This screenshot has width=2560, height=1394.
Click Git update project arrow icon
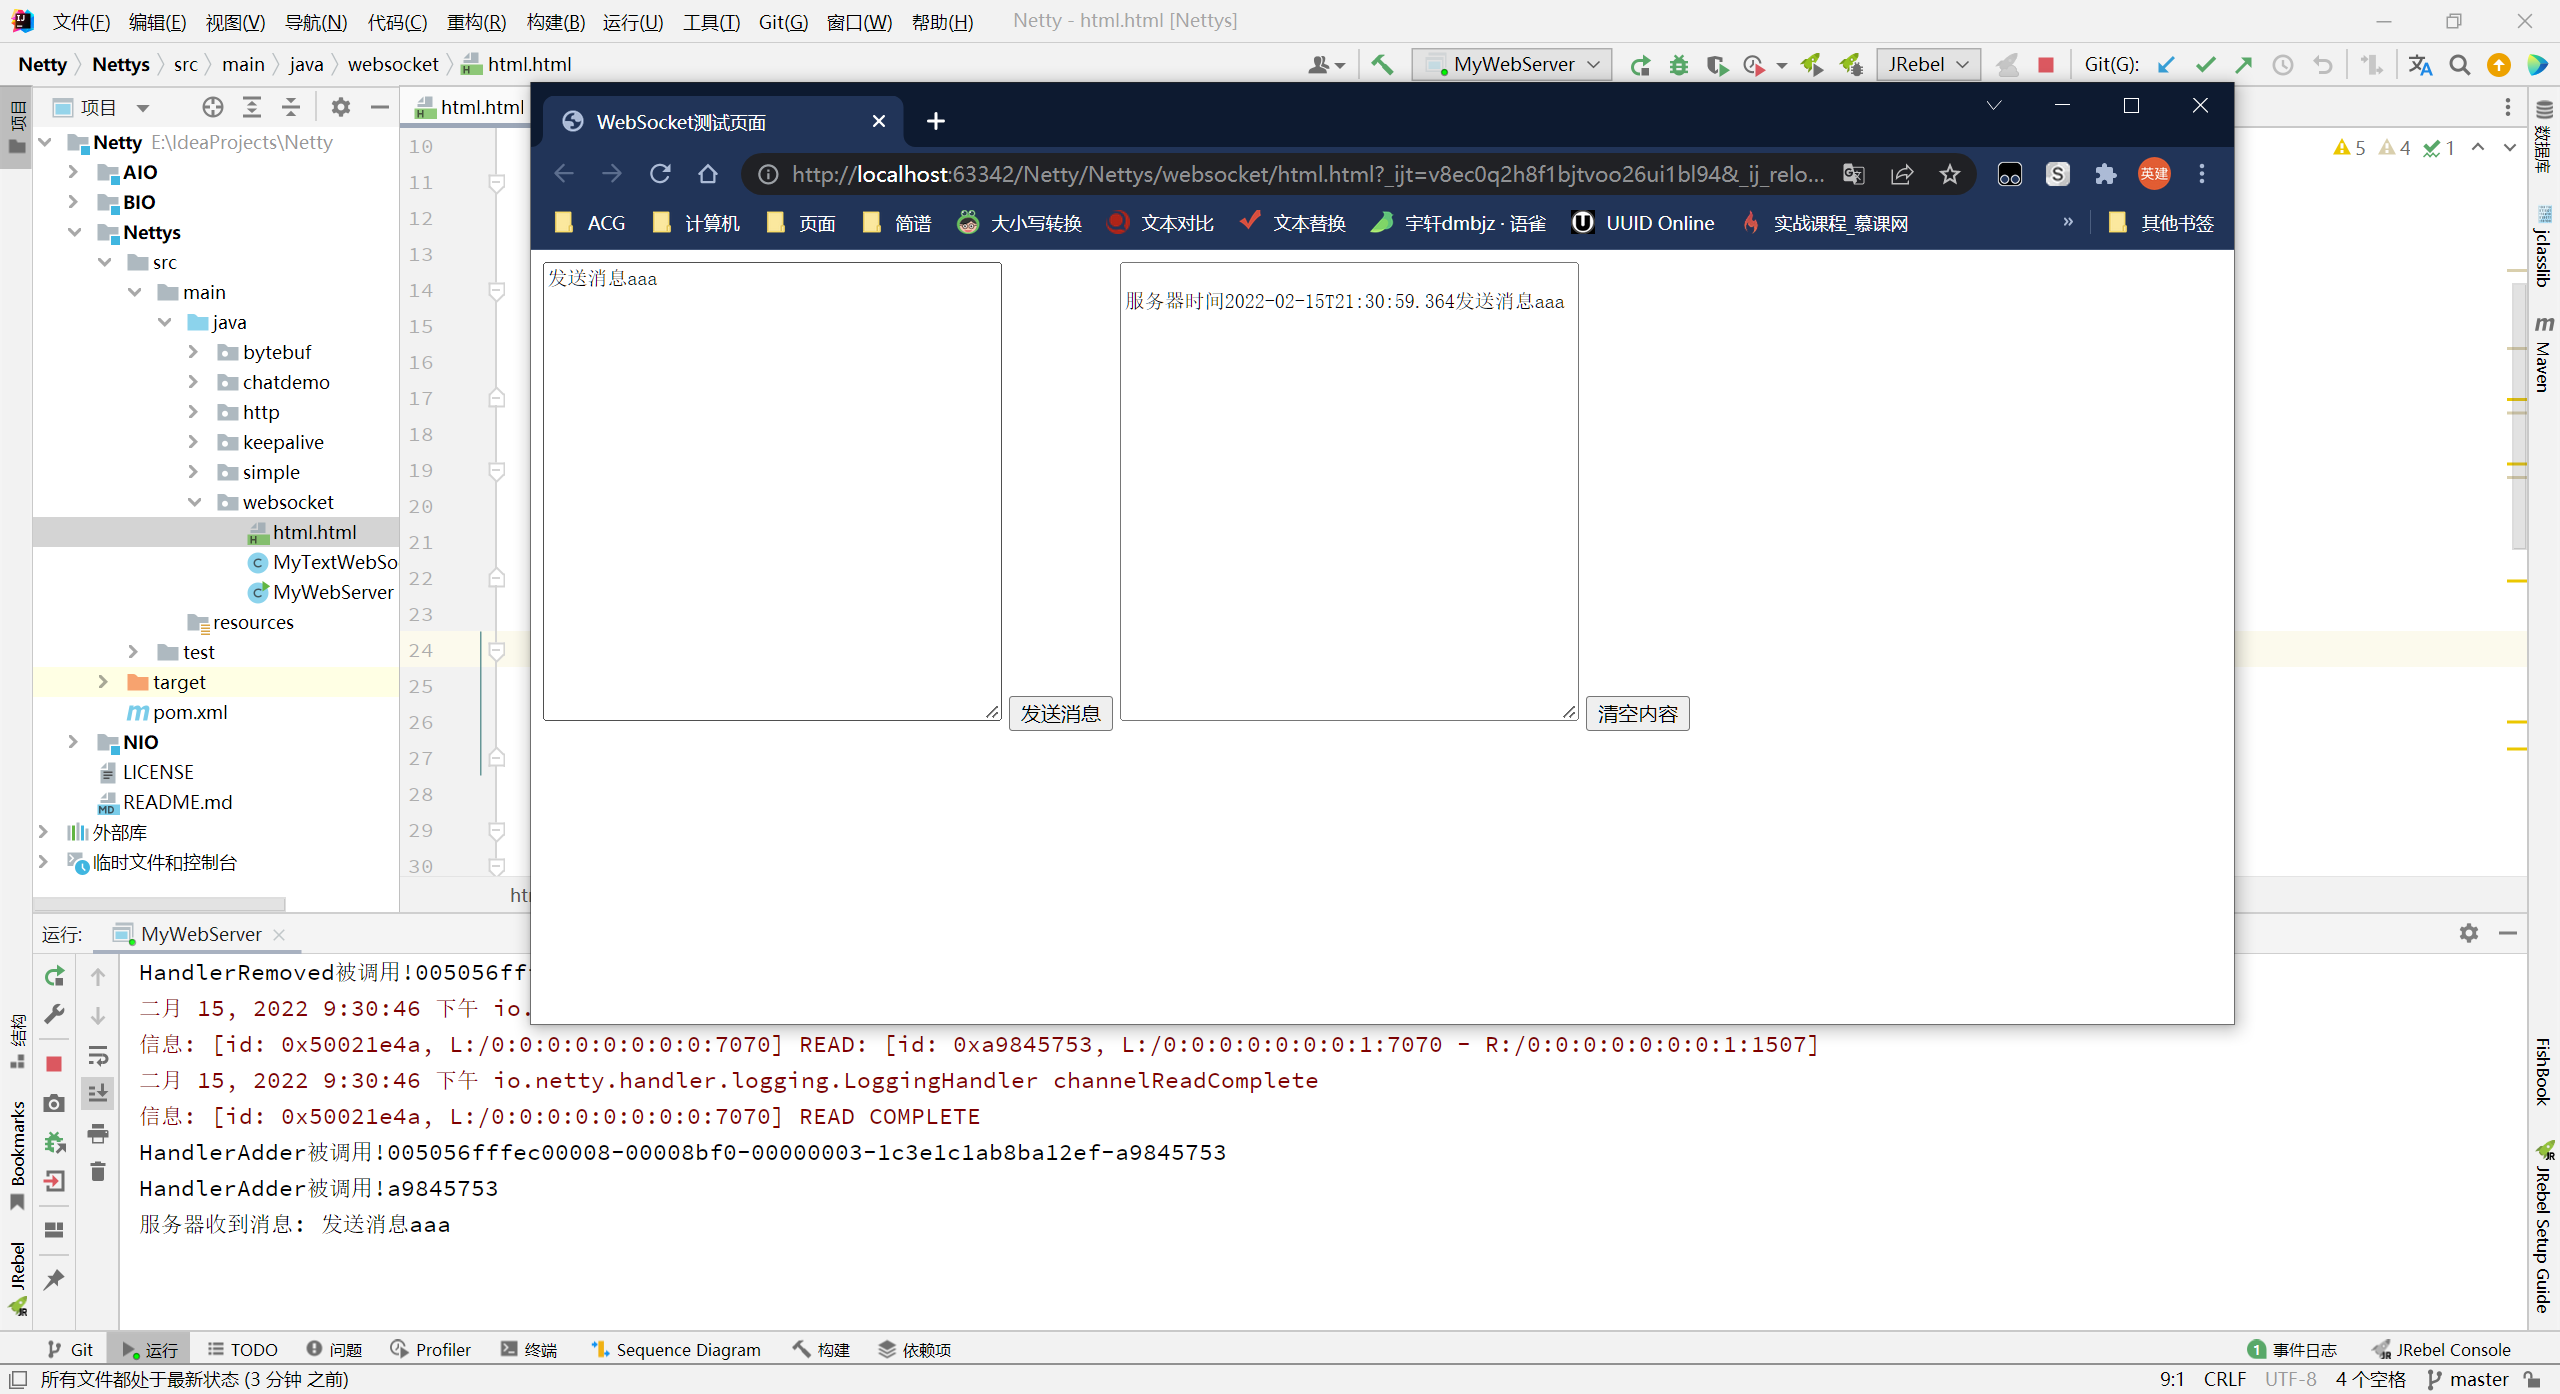2166,65
